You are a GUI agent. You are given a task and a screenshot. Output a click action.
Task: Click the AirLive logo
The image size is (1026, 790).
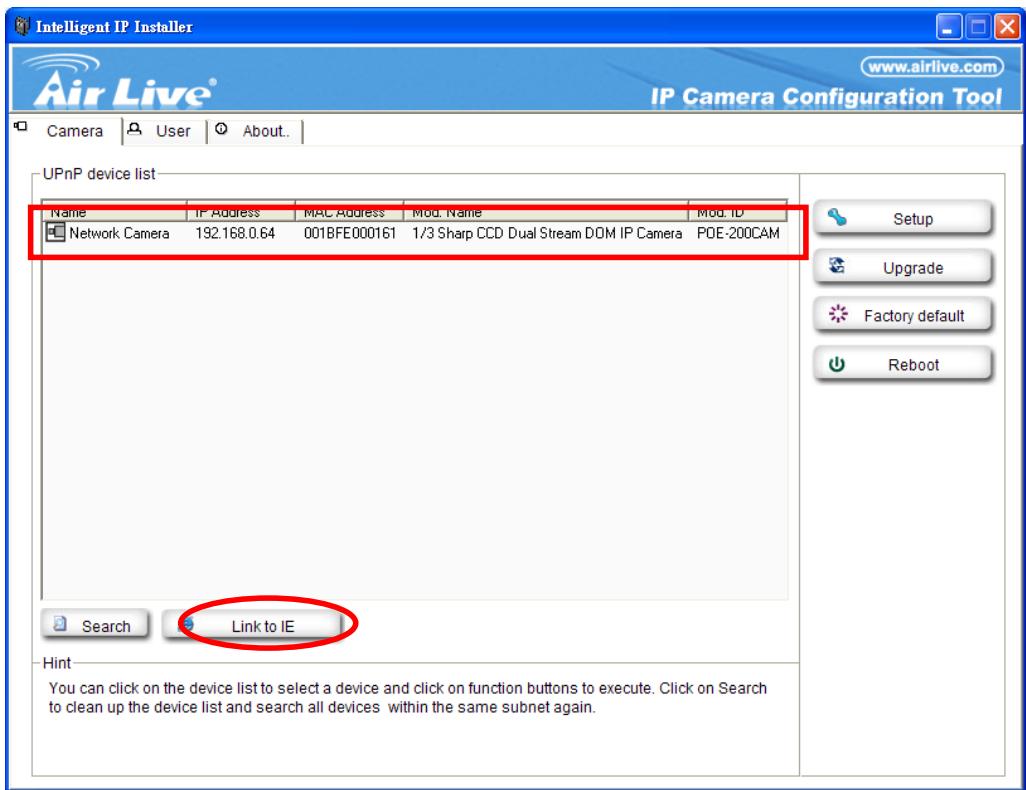118,81
